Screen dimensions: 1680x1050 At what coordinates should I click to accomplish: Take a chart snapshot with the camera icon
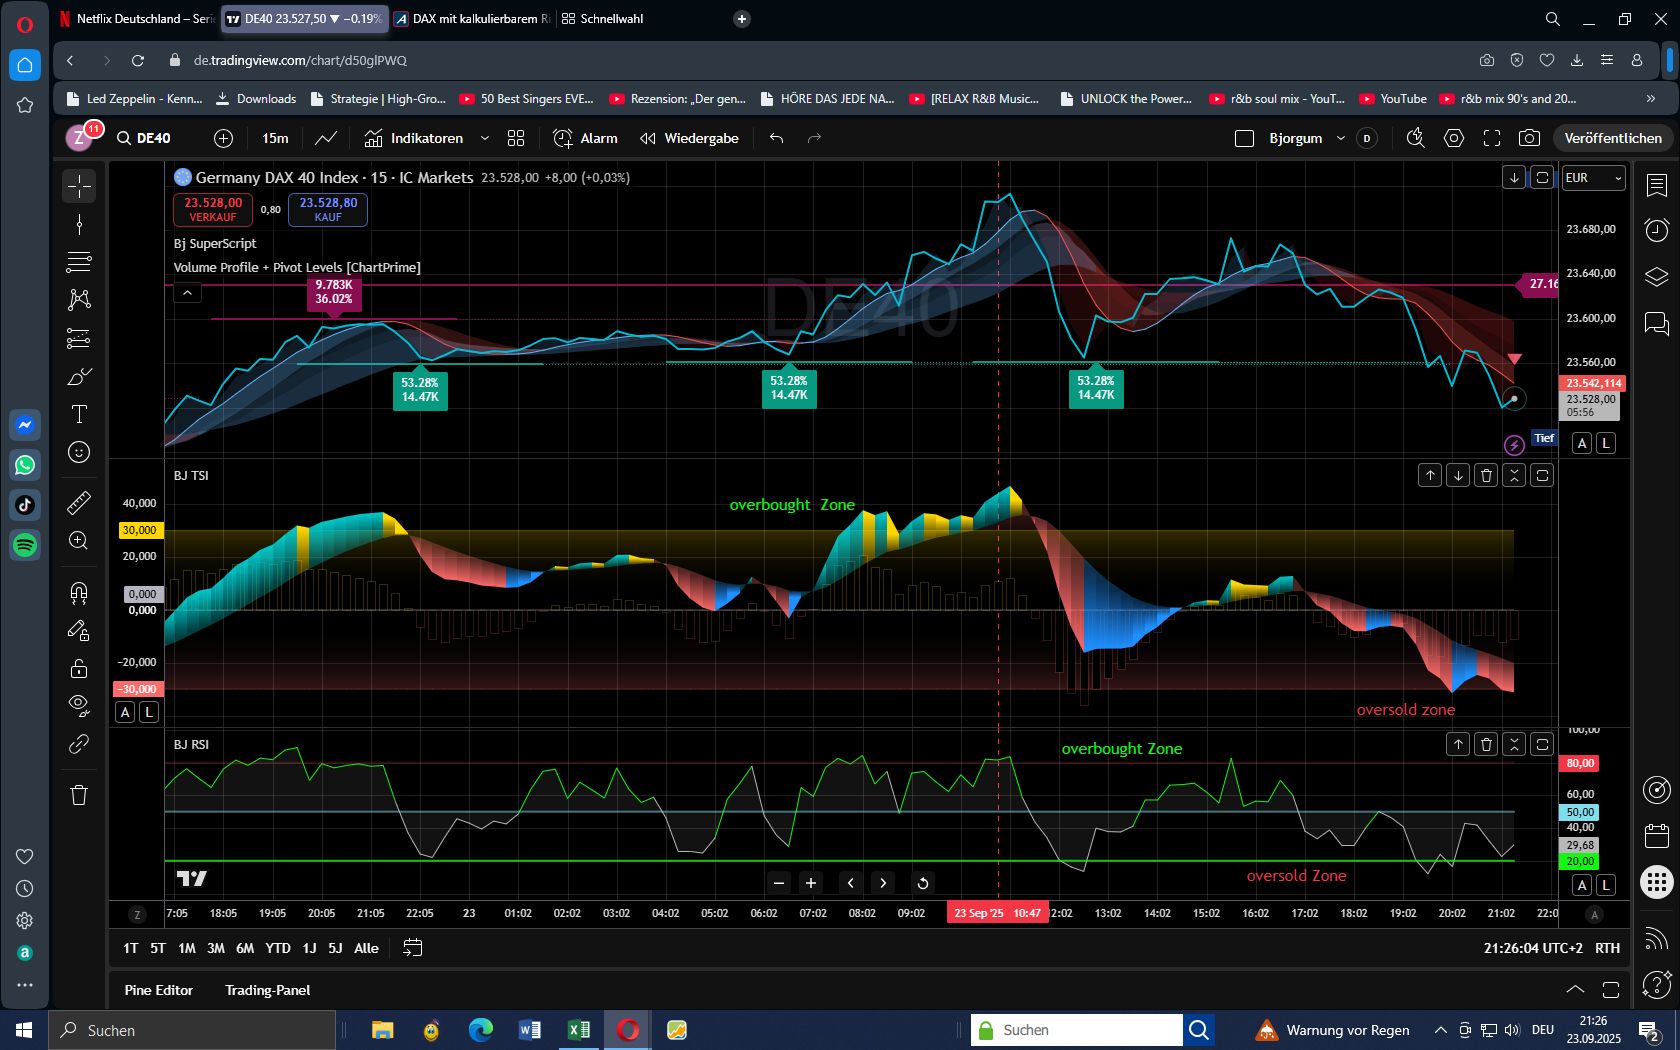tap(1529, 138)
